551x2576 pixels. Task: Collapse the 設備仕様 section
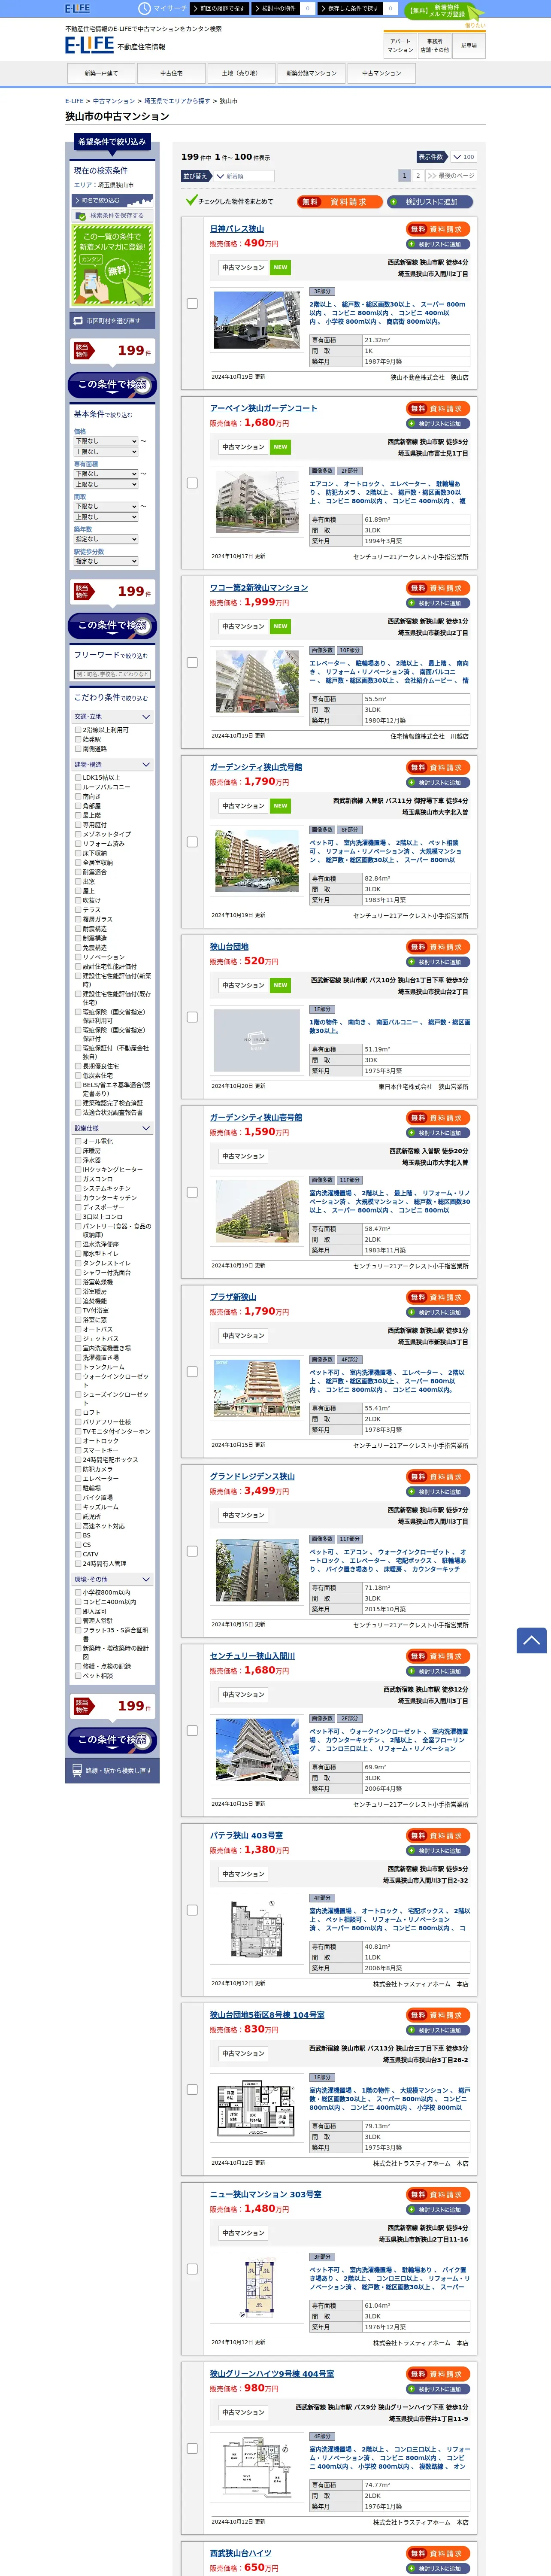[x=112, y=1128]
